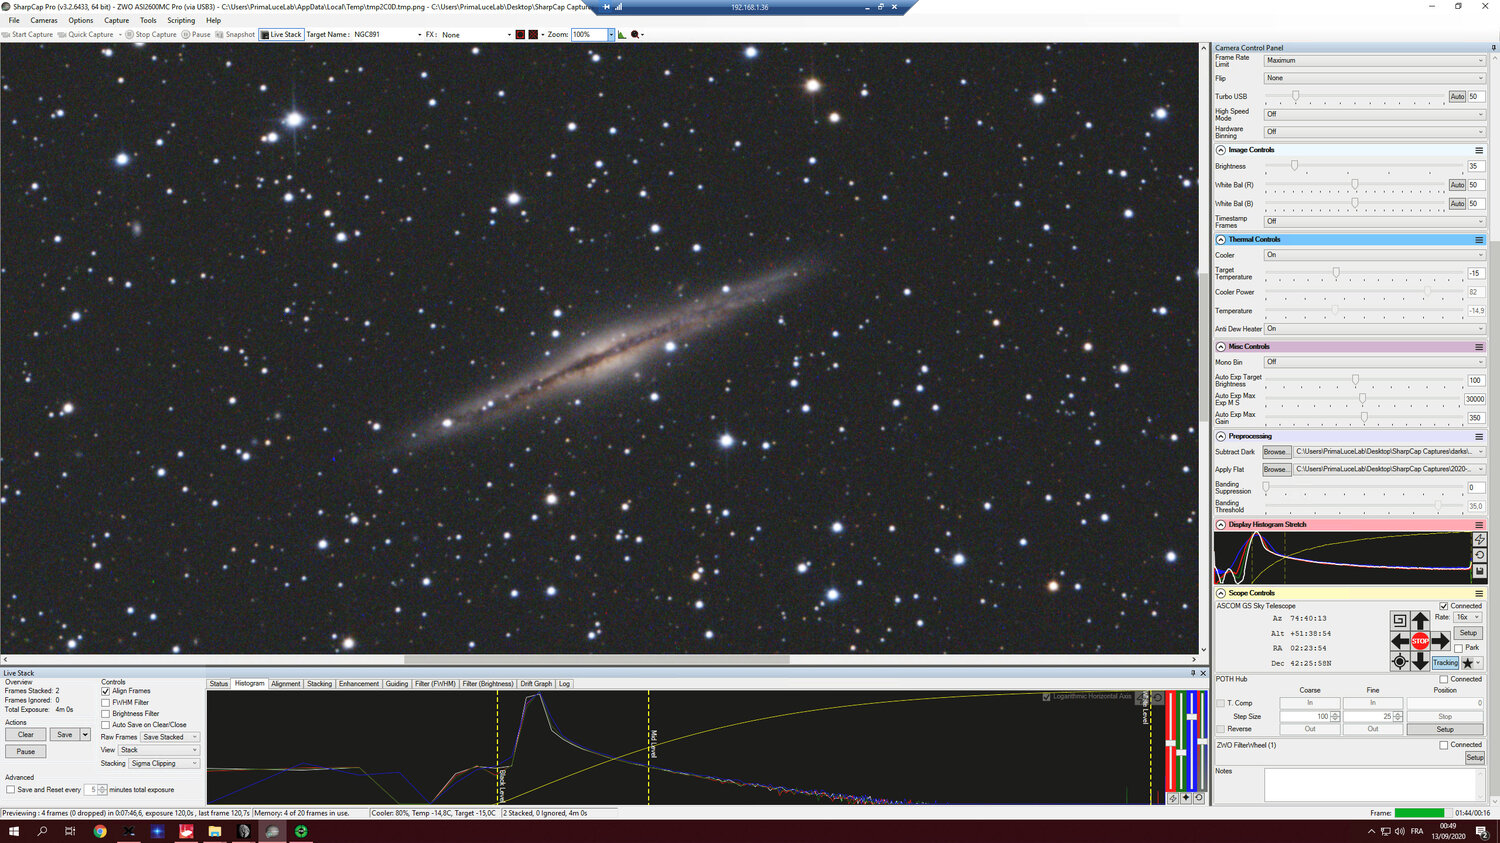Open the Cooler On dropdown
This screenshot has height=843, width=1500.
1375,255
